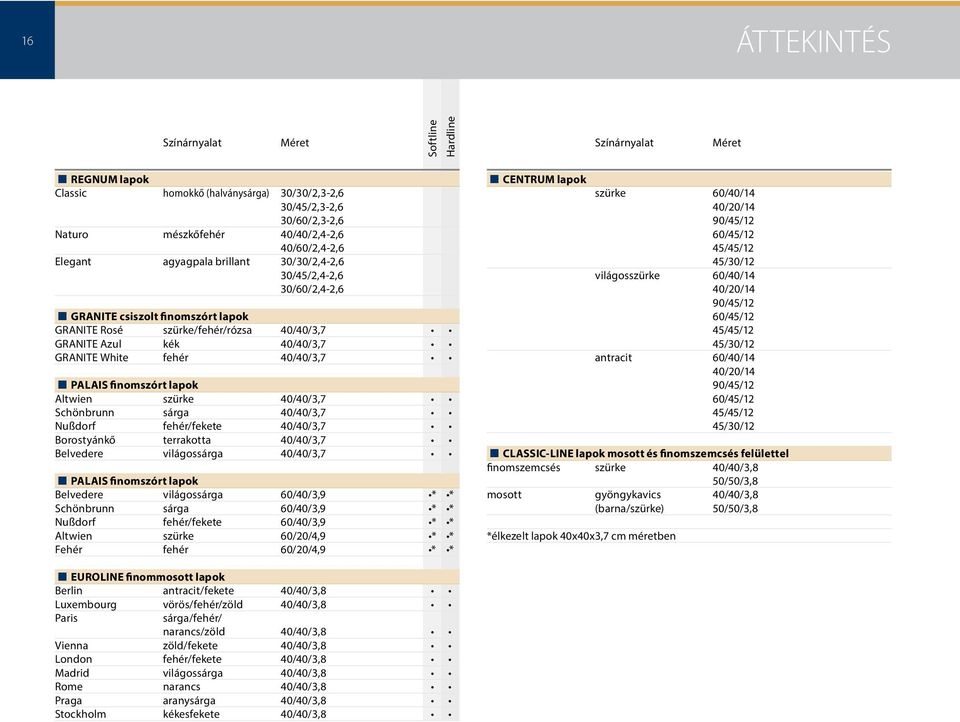960x722 pixels.
Task: Select the Rome row label
Action: pos(69,687)
